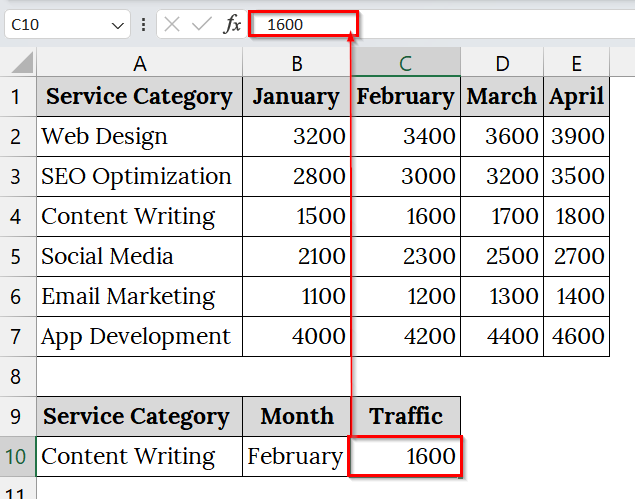The width and height of the screenshot is (635, 499).
Task: Click Email Marketing January value 1100
Action: coord(296,296)
